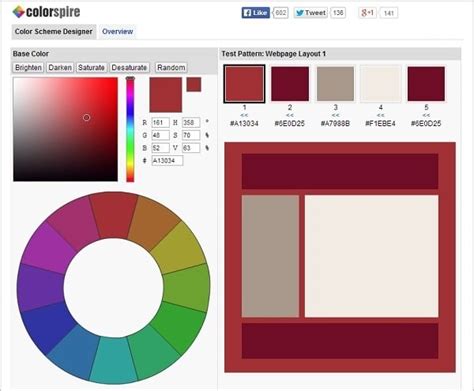Image resolution: width=474 pixels, height=391 pixels.
Task: Click the #A7988B hex label
Action: click(335, 124)
